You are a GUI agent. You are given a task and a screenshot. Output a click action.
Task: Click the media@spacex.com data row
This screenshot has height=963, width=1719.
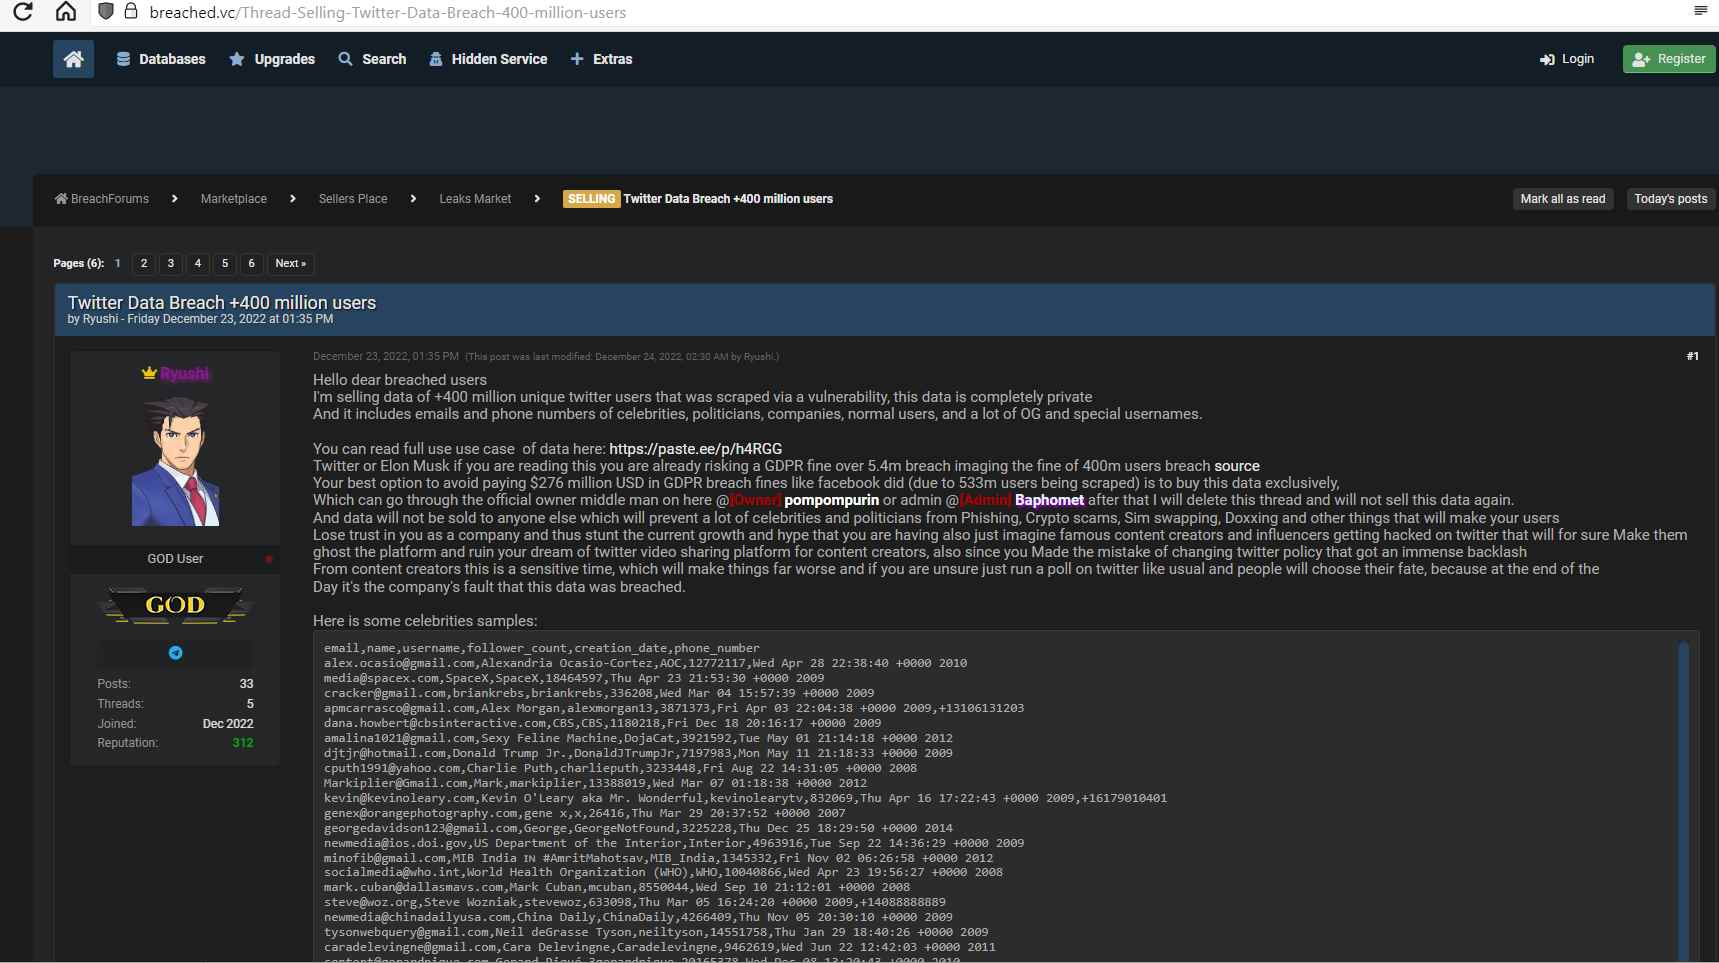pyautogui.click(x=574, y=678)
